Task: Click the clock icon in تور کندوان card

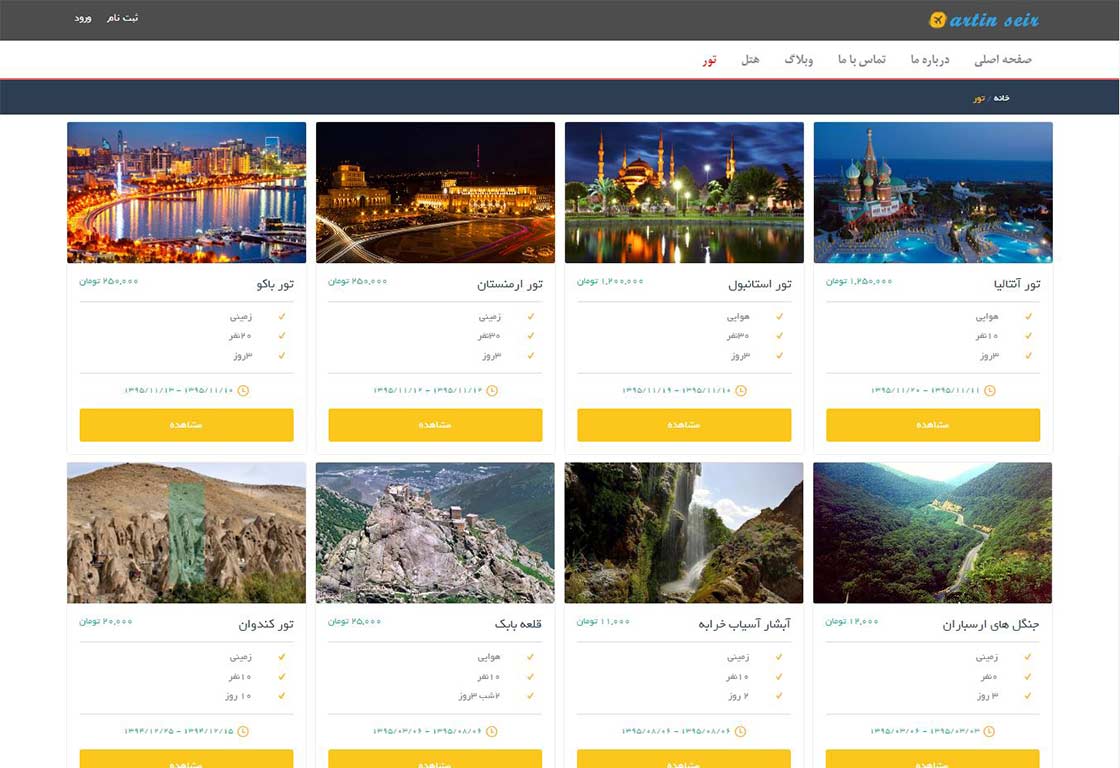Action: (243, 732)
